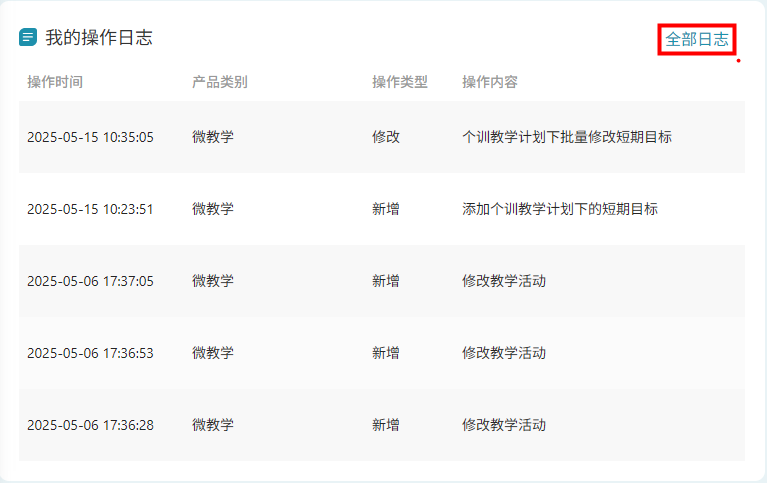The image size is (767, 483).
Task: Click the 操作类型 column header
Action: click(x=400, y=82)
